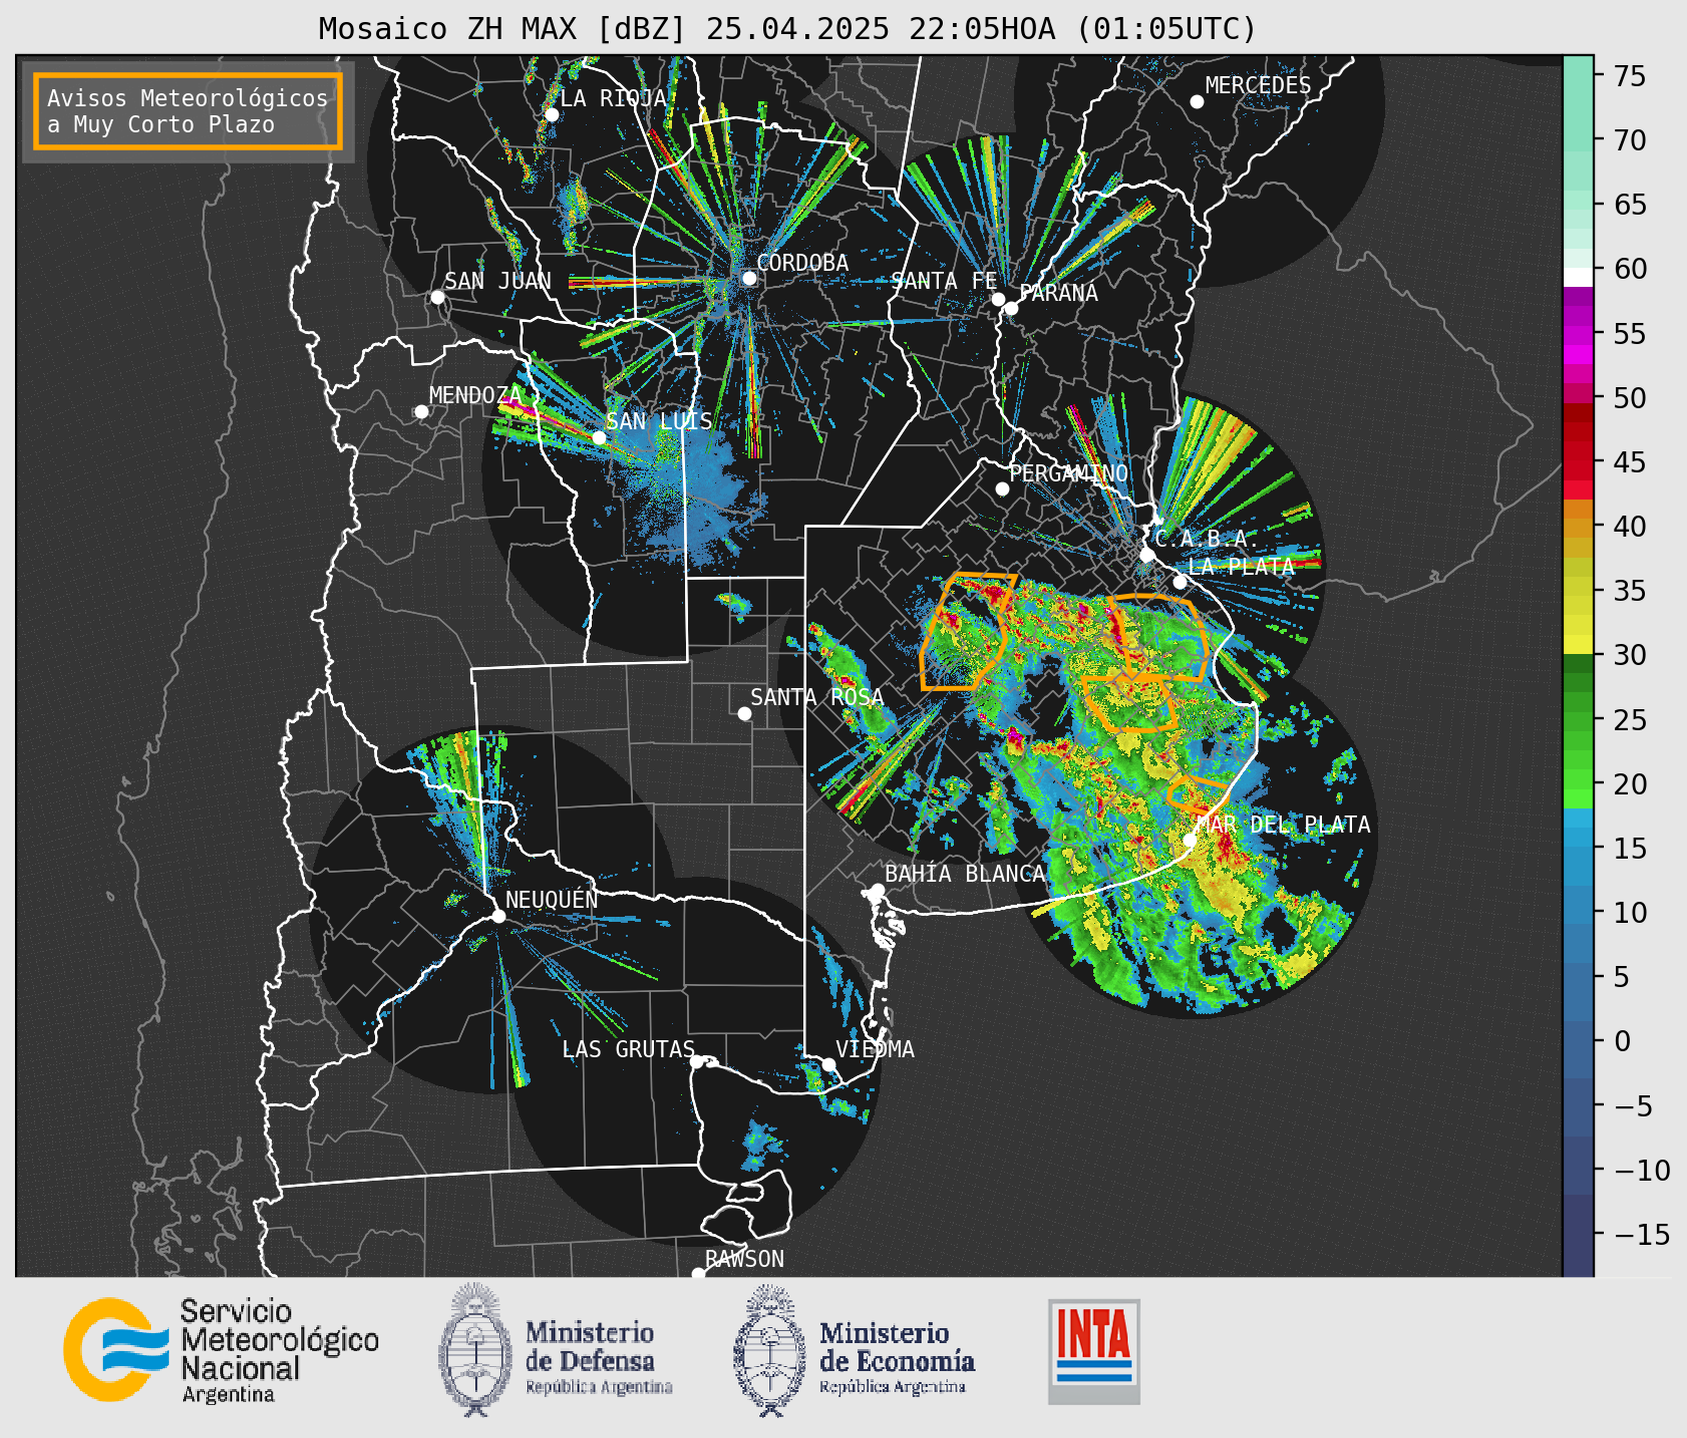This screenshot has height=1438, width=1687.
Task: Click the VIEDMA city marker dot
Action: [x=828, y=1064]
